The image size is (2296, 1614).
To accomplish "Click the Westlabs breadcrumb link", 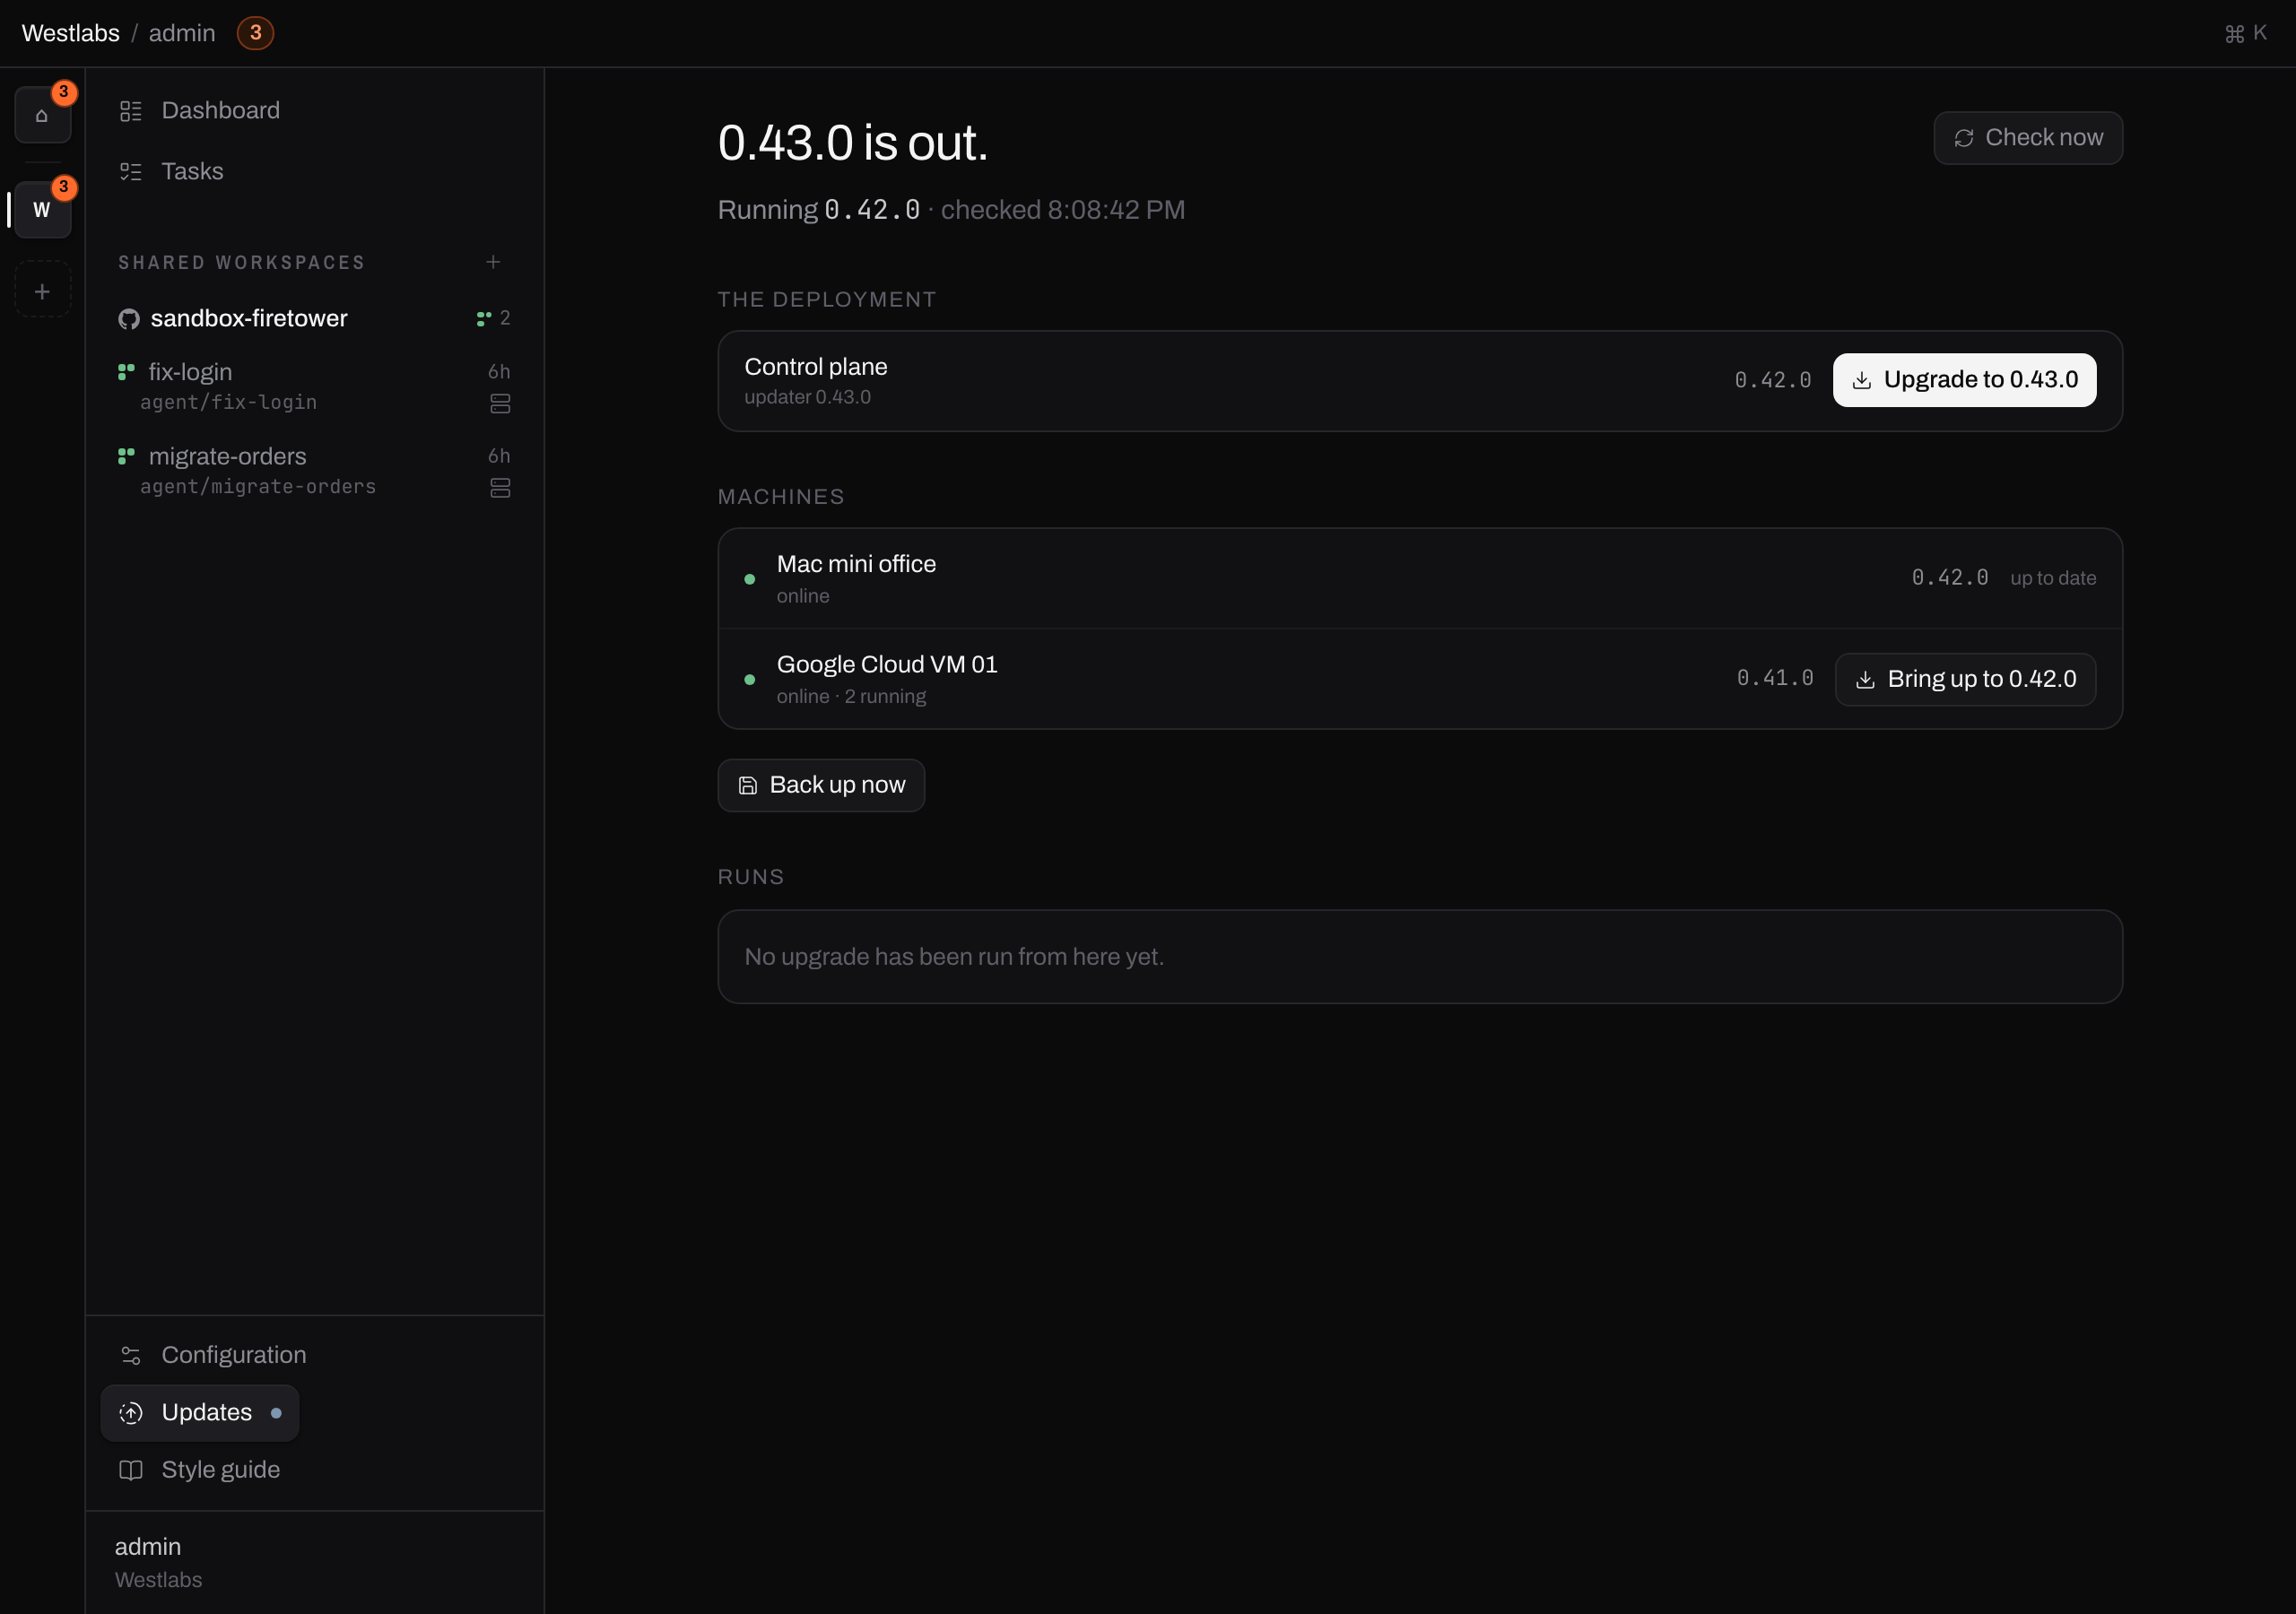I will click(x=71, y=33).
